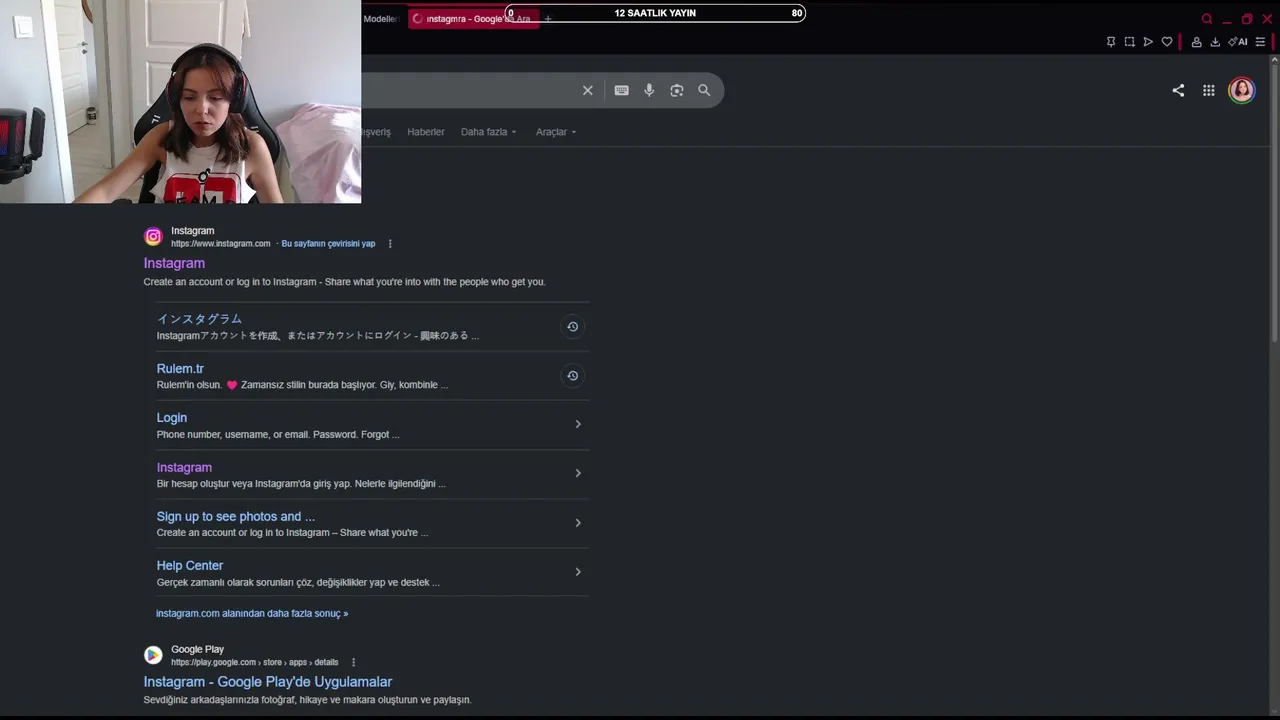This screenshot has width=1280, height=720.
Task: Expand the purple Instagram sitelink chevron
Action: tap(578, 473)
